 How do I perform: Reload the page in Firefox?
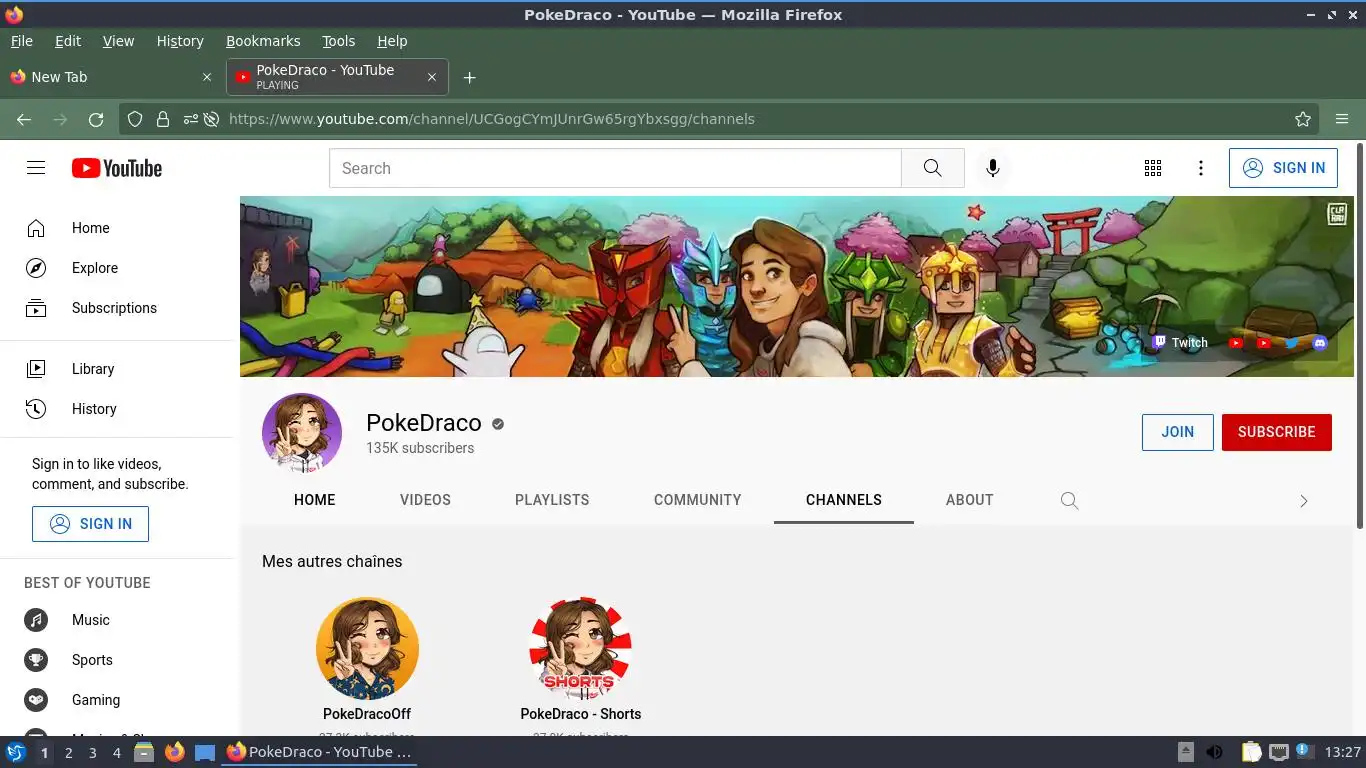(96, 119)
